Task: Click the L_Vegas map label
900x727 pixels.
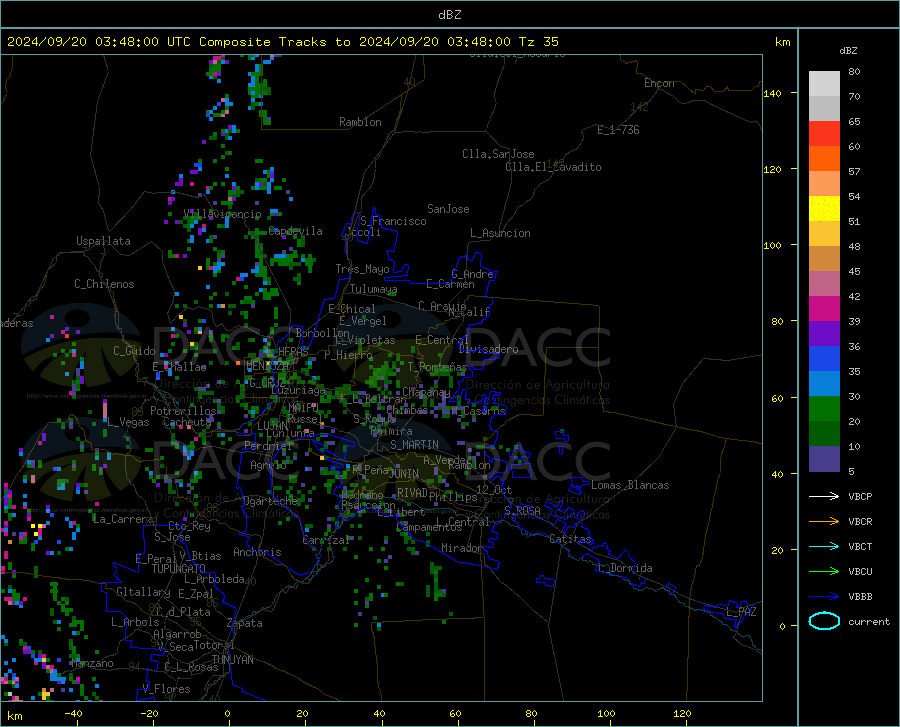Action: click(128, 422)
